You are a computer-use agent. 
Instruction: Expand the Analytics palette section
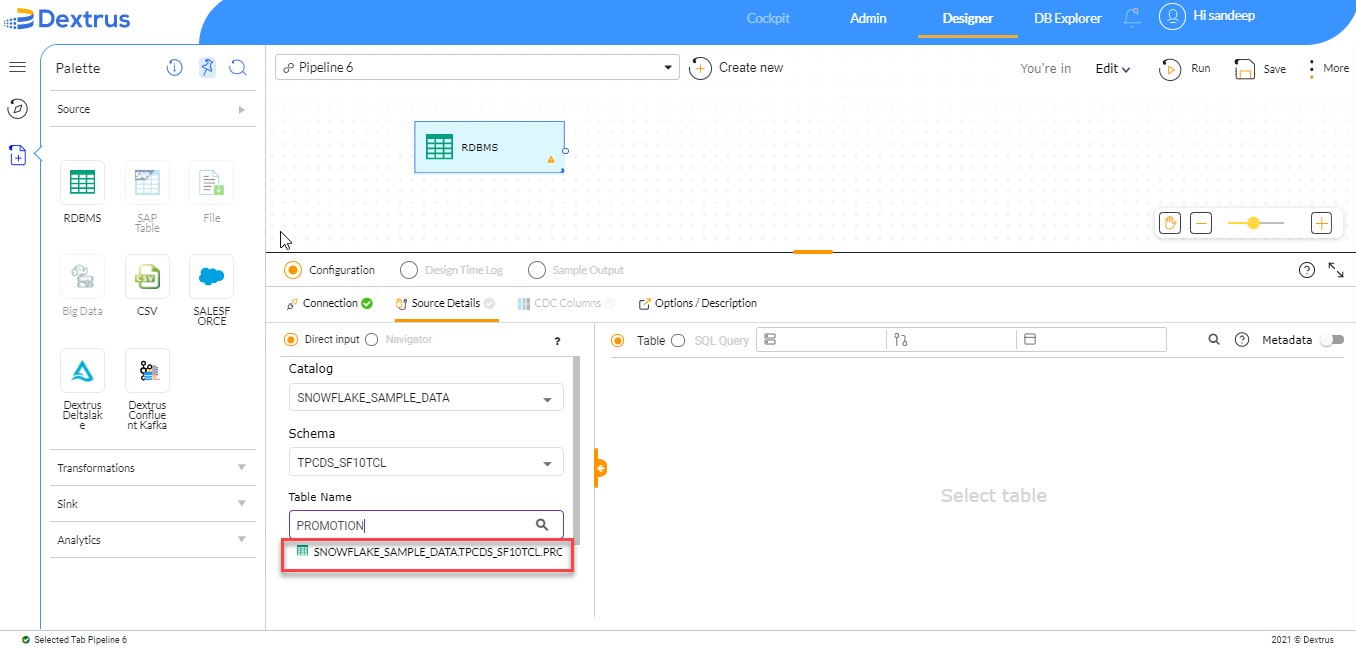153,540
